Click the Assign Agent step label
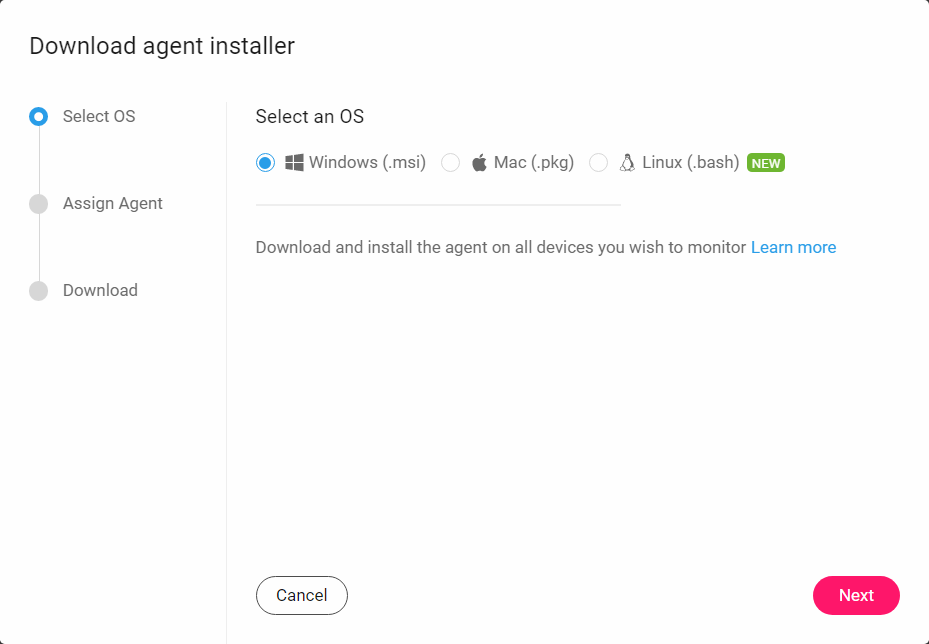 click(112, 203)
